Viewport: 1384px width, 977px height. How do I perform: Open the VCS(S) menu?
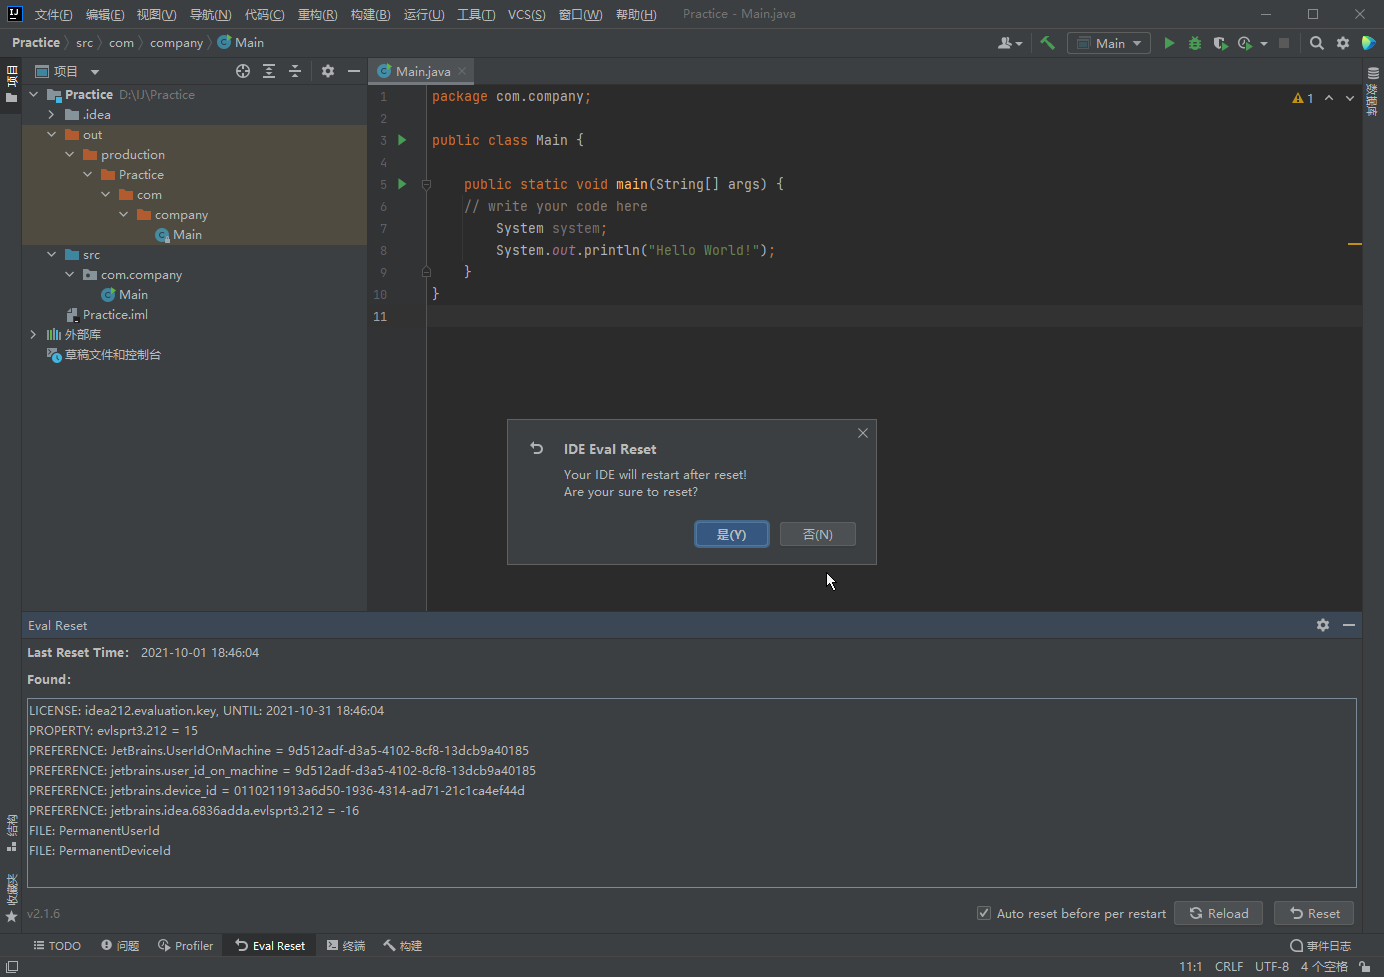pos(526,14)
